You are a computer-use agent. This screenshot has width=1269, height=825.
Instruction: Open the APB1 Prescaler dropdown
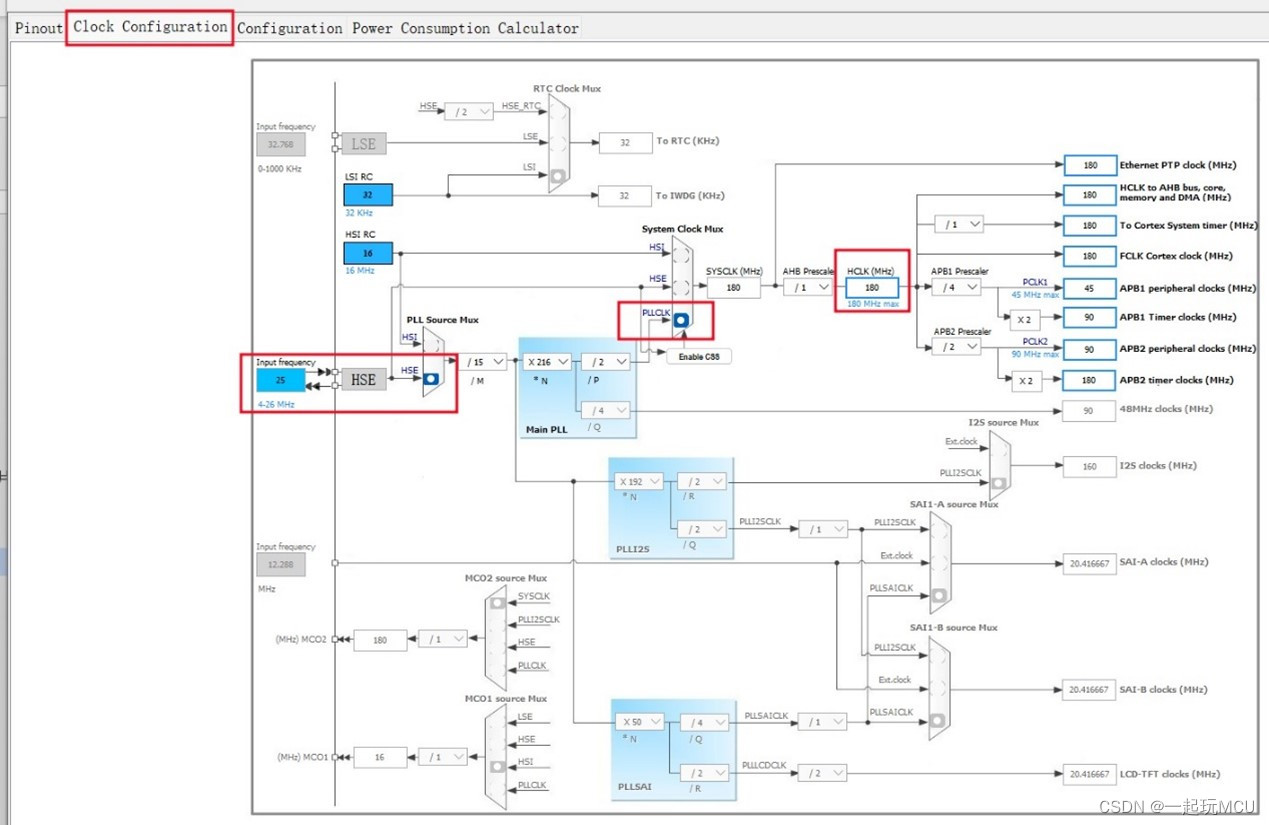pyautogui.click(x=955, y=287)
